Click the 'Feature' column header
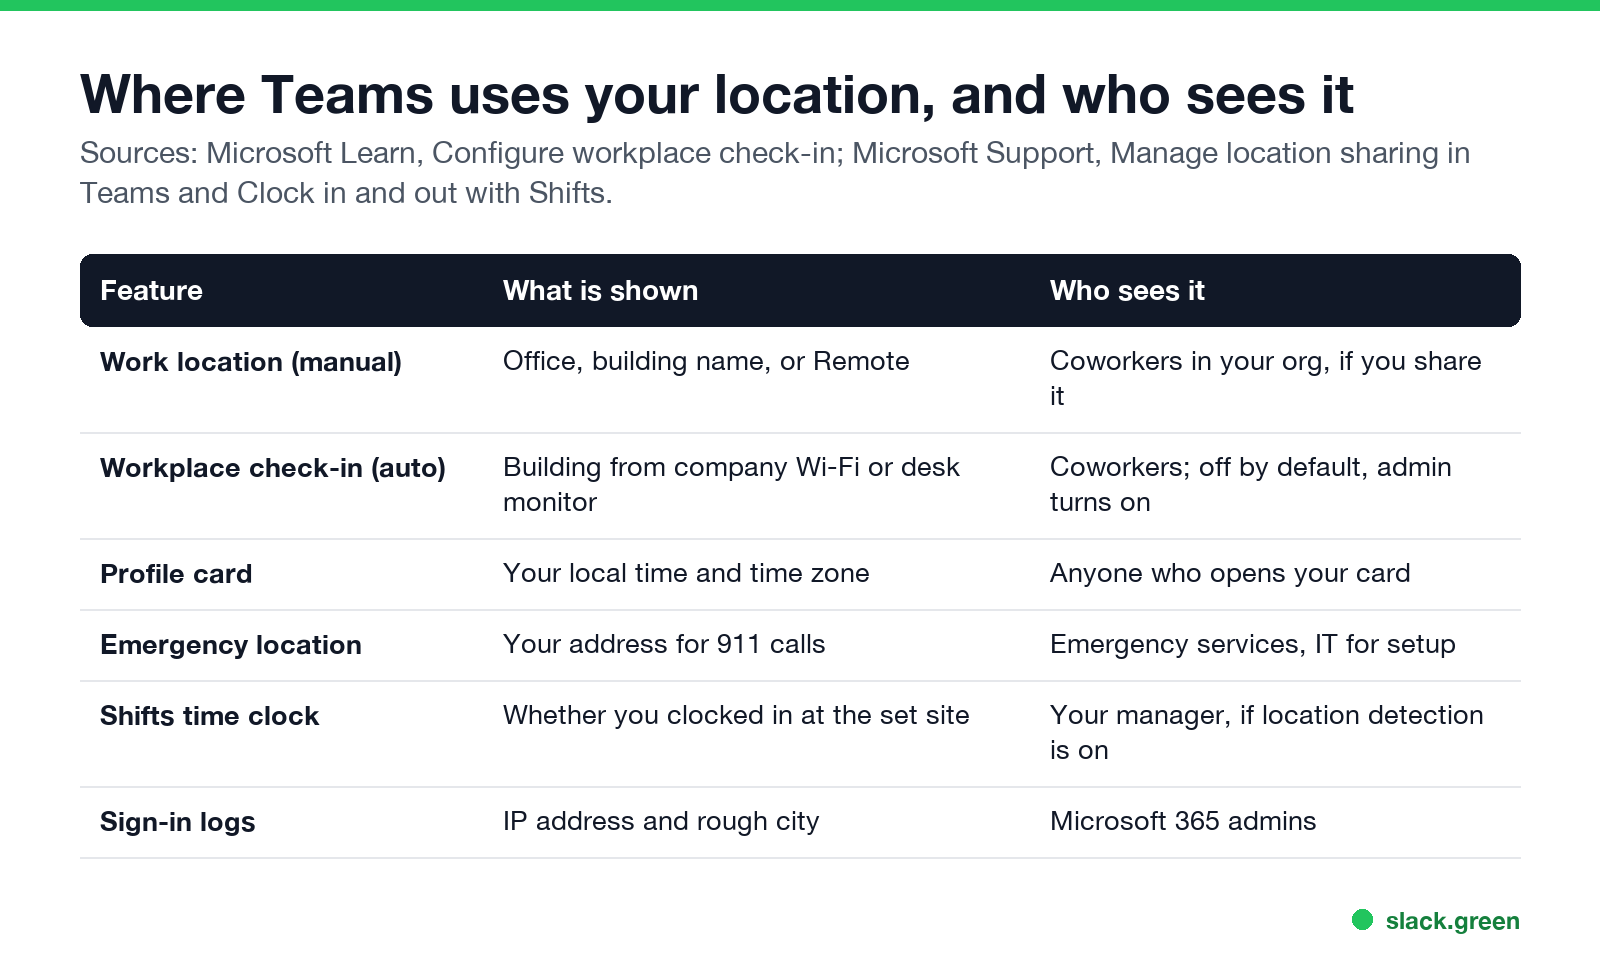 pos(151,291)
